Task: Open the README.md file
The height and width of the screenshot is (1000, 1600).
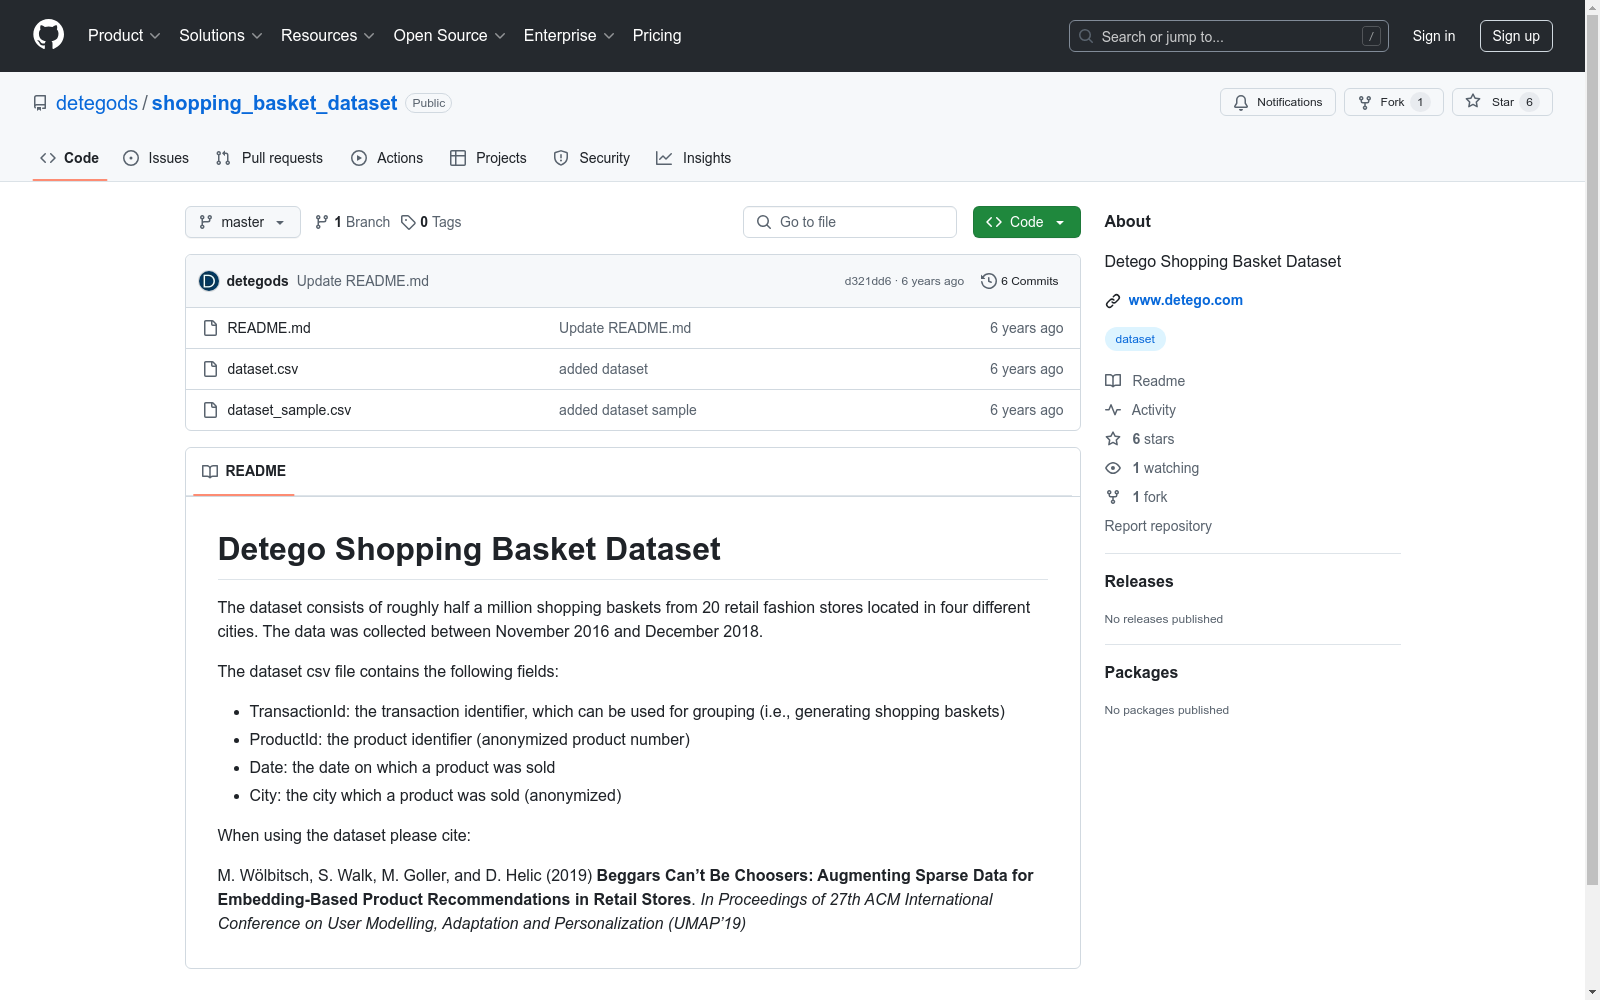Action: [269, 328]
